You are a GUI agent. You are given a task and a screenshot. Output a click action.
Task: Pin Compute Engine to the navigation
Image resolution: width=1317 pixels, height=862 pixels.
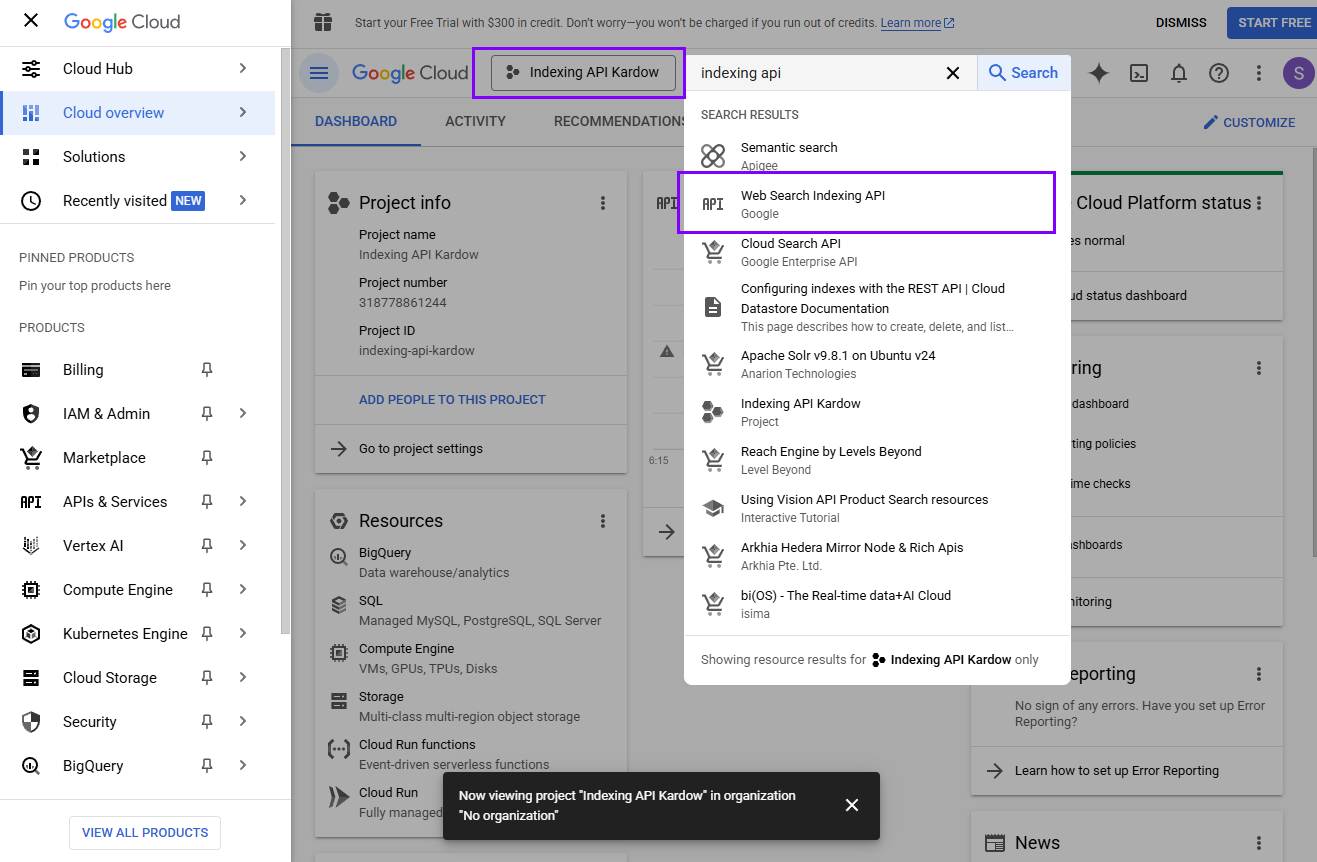206,589
